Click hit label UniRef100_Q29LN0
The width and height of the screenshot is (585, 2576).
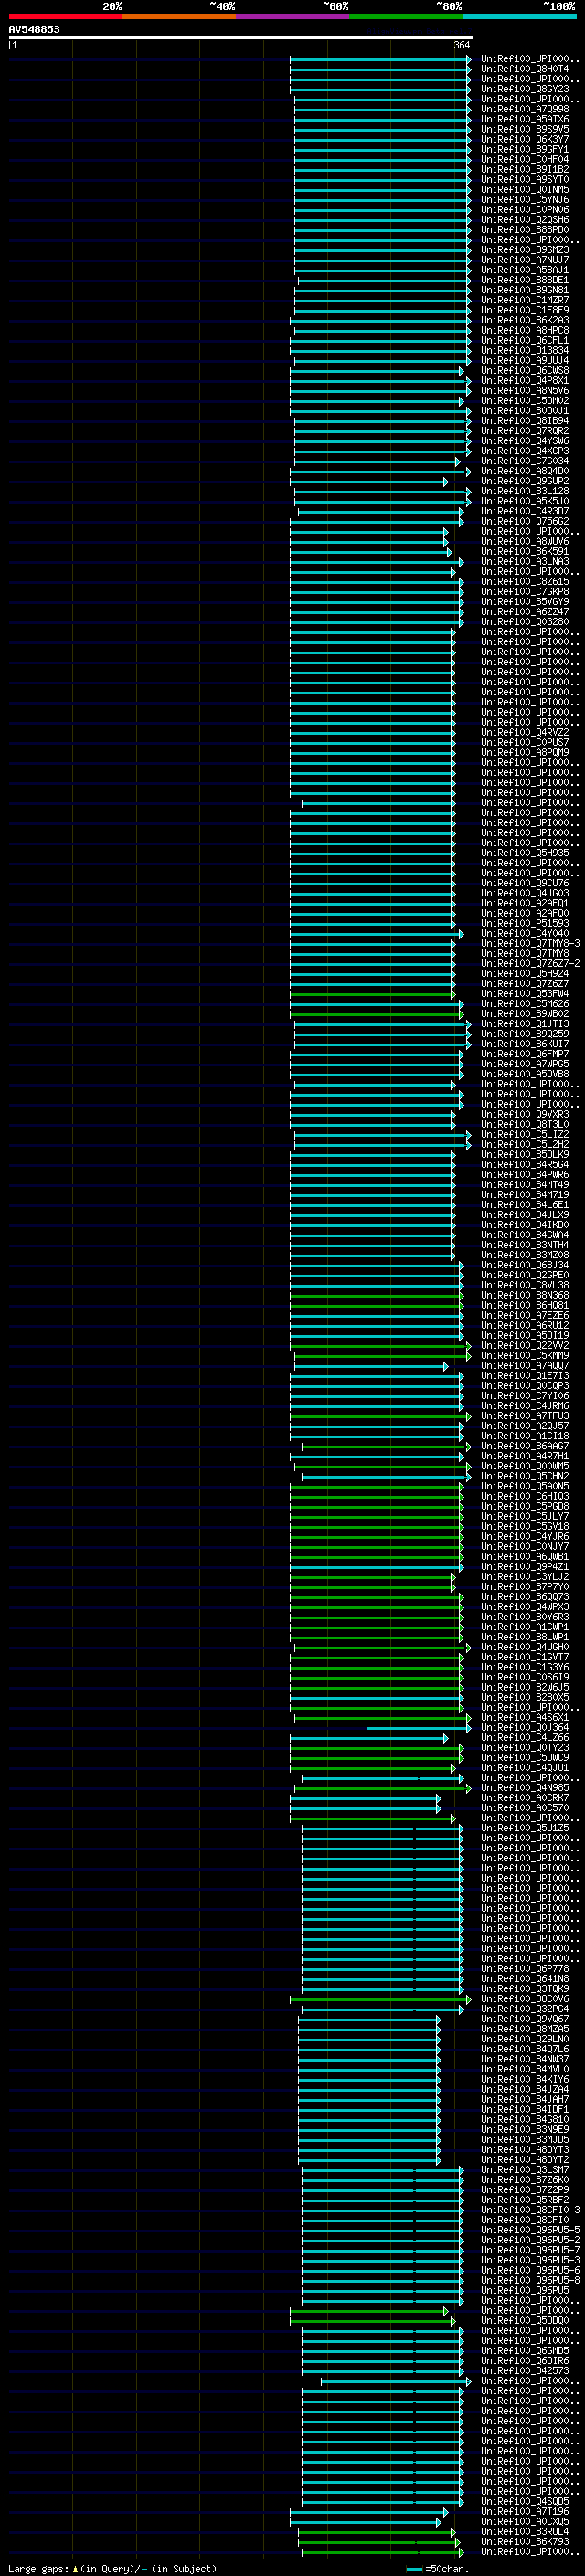[x=524, y=2038]
